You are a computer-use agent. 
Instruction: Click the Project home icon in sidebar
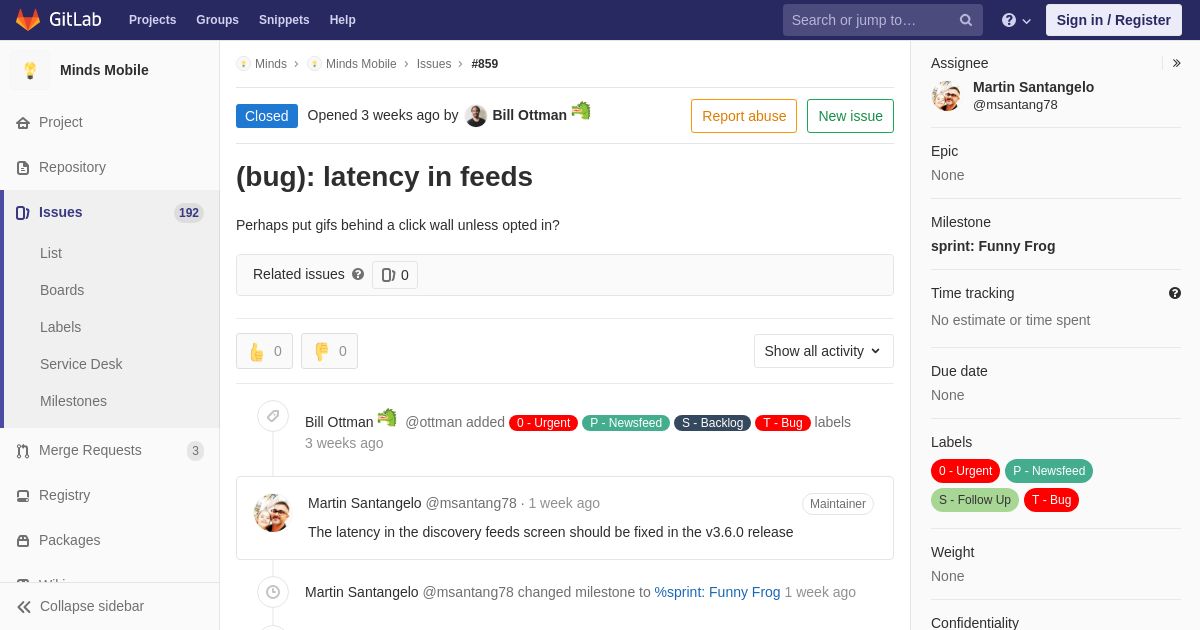click(23, 123)
